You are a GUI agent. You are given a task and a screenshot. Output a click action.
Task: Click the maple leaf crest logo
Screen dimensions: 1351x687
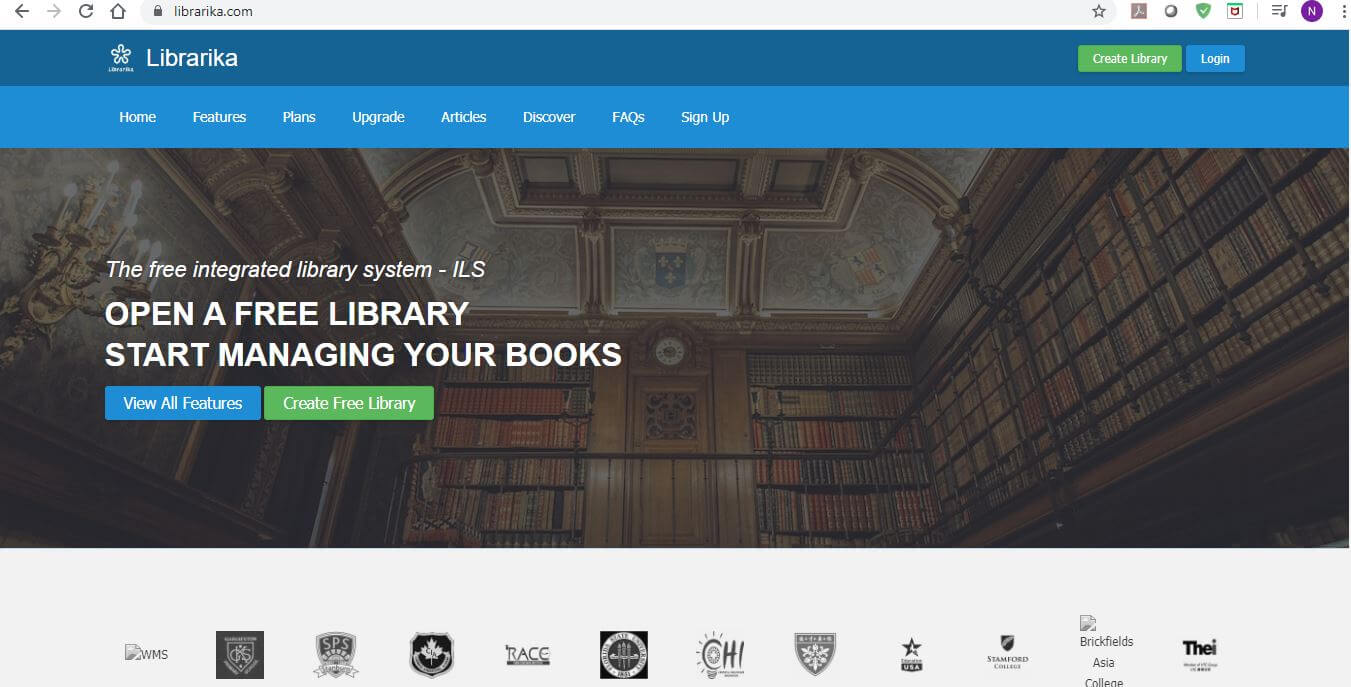click(432, 655)
